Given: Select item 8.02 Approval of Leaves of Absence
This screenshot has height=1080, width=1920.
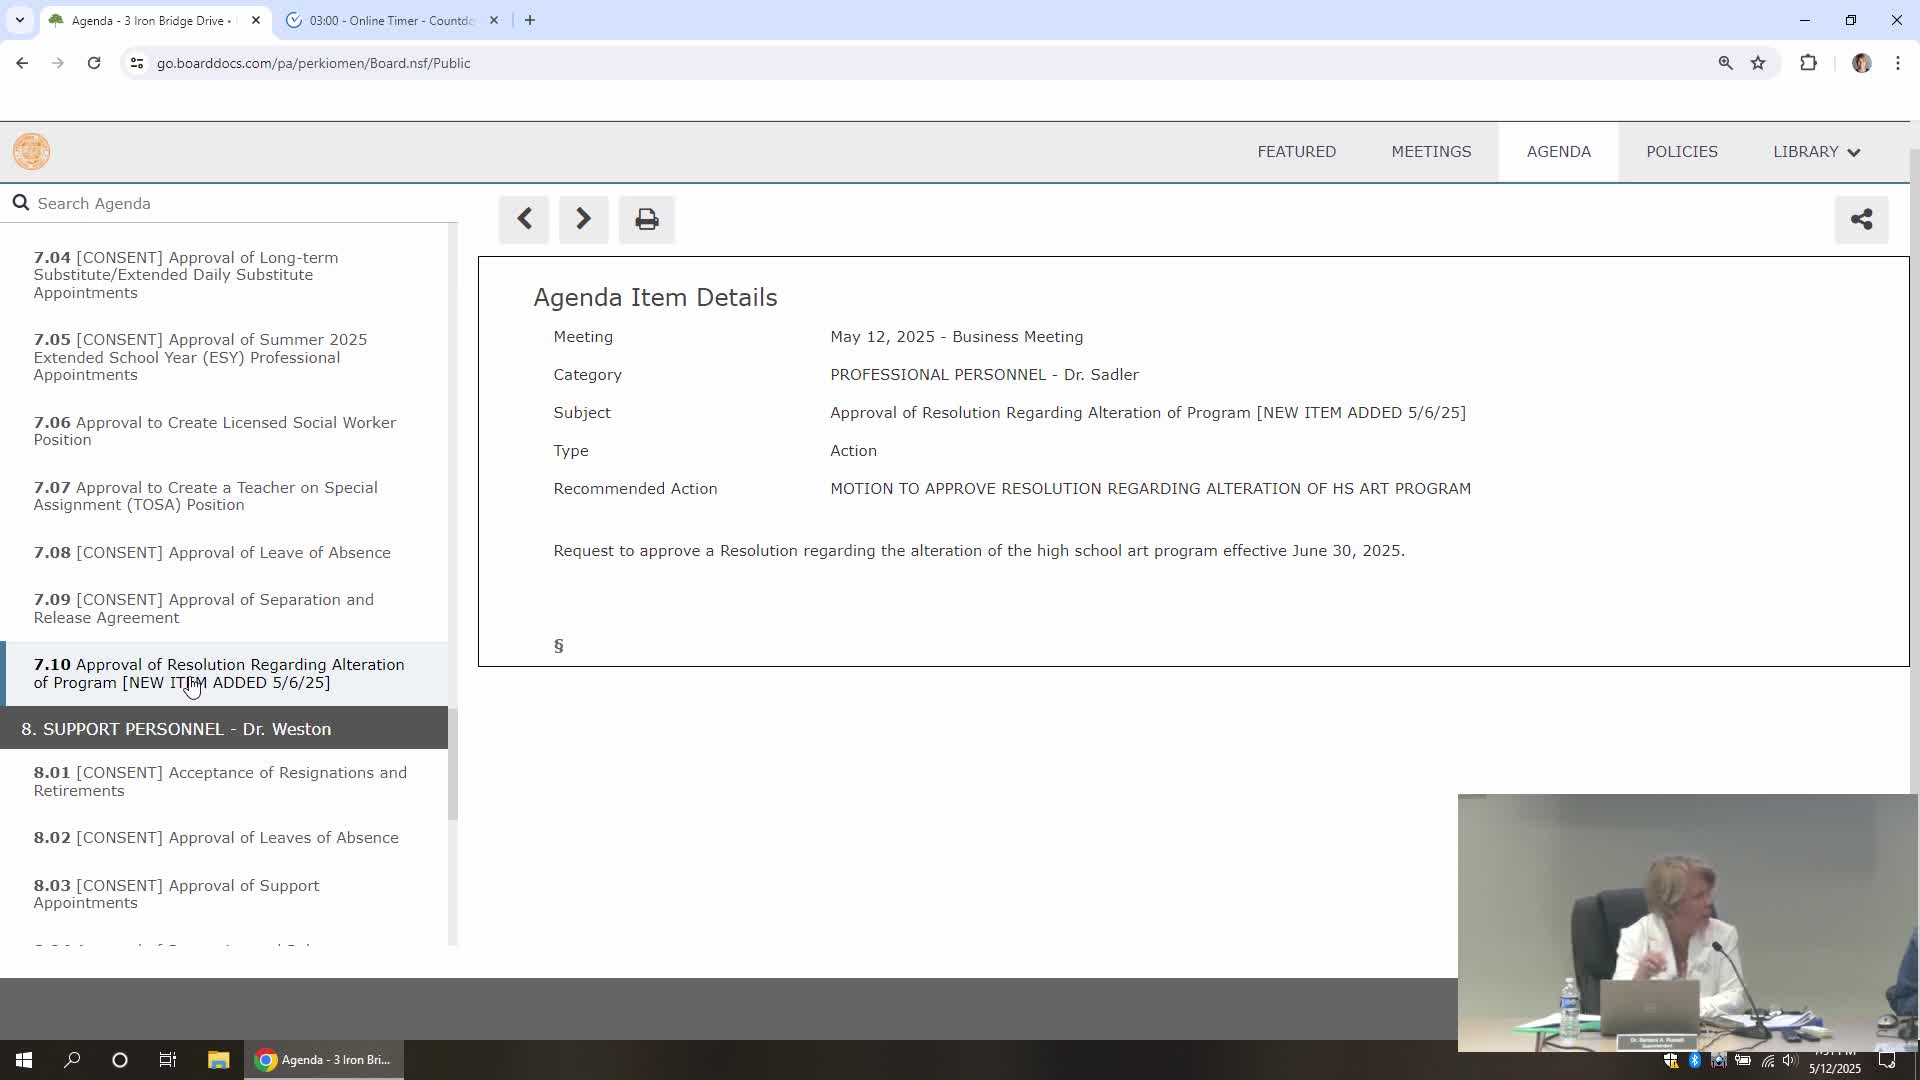Looking at the screenshot, I should point(216,838).
